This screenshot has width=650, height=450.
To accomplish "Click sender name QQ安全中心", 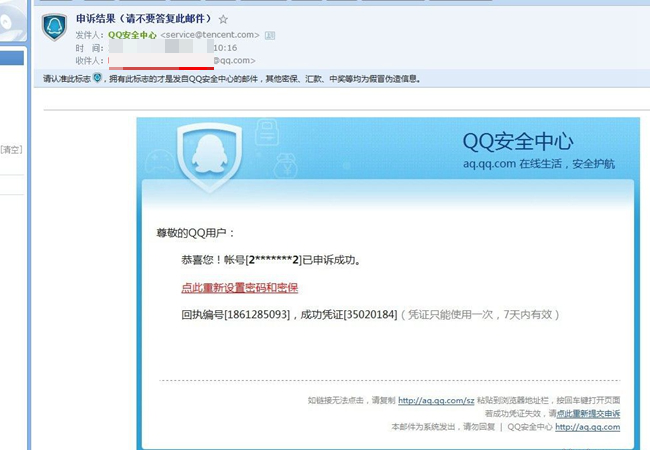I will click(x=132, y=35).
